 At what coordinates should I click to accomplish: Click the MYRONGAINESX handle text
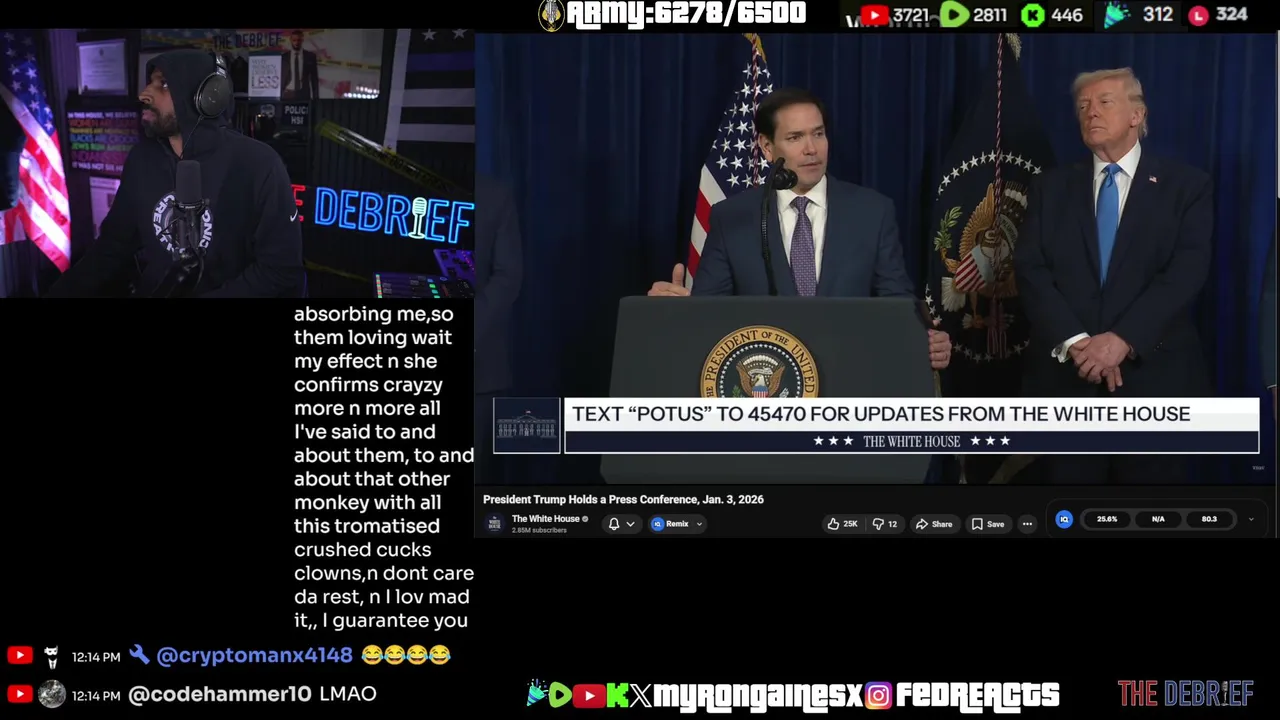(x=760, y=695)
